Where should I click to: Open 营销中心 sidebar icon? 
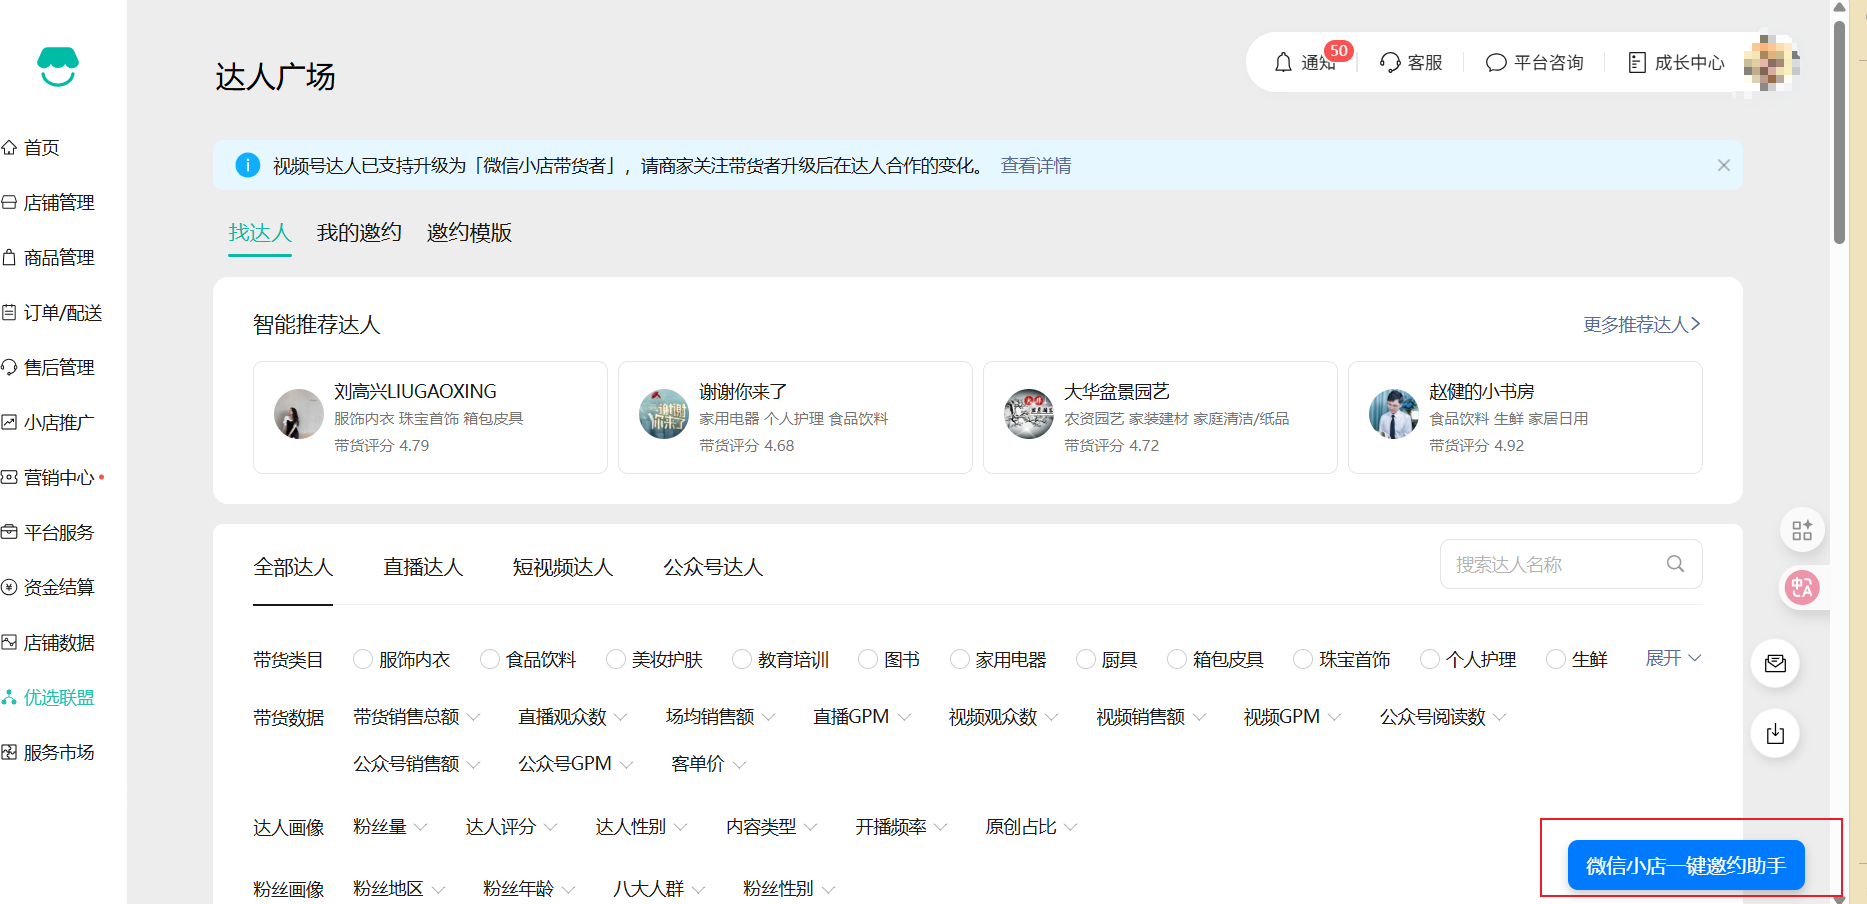tap(9, 478)
